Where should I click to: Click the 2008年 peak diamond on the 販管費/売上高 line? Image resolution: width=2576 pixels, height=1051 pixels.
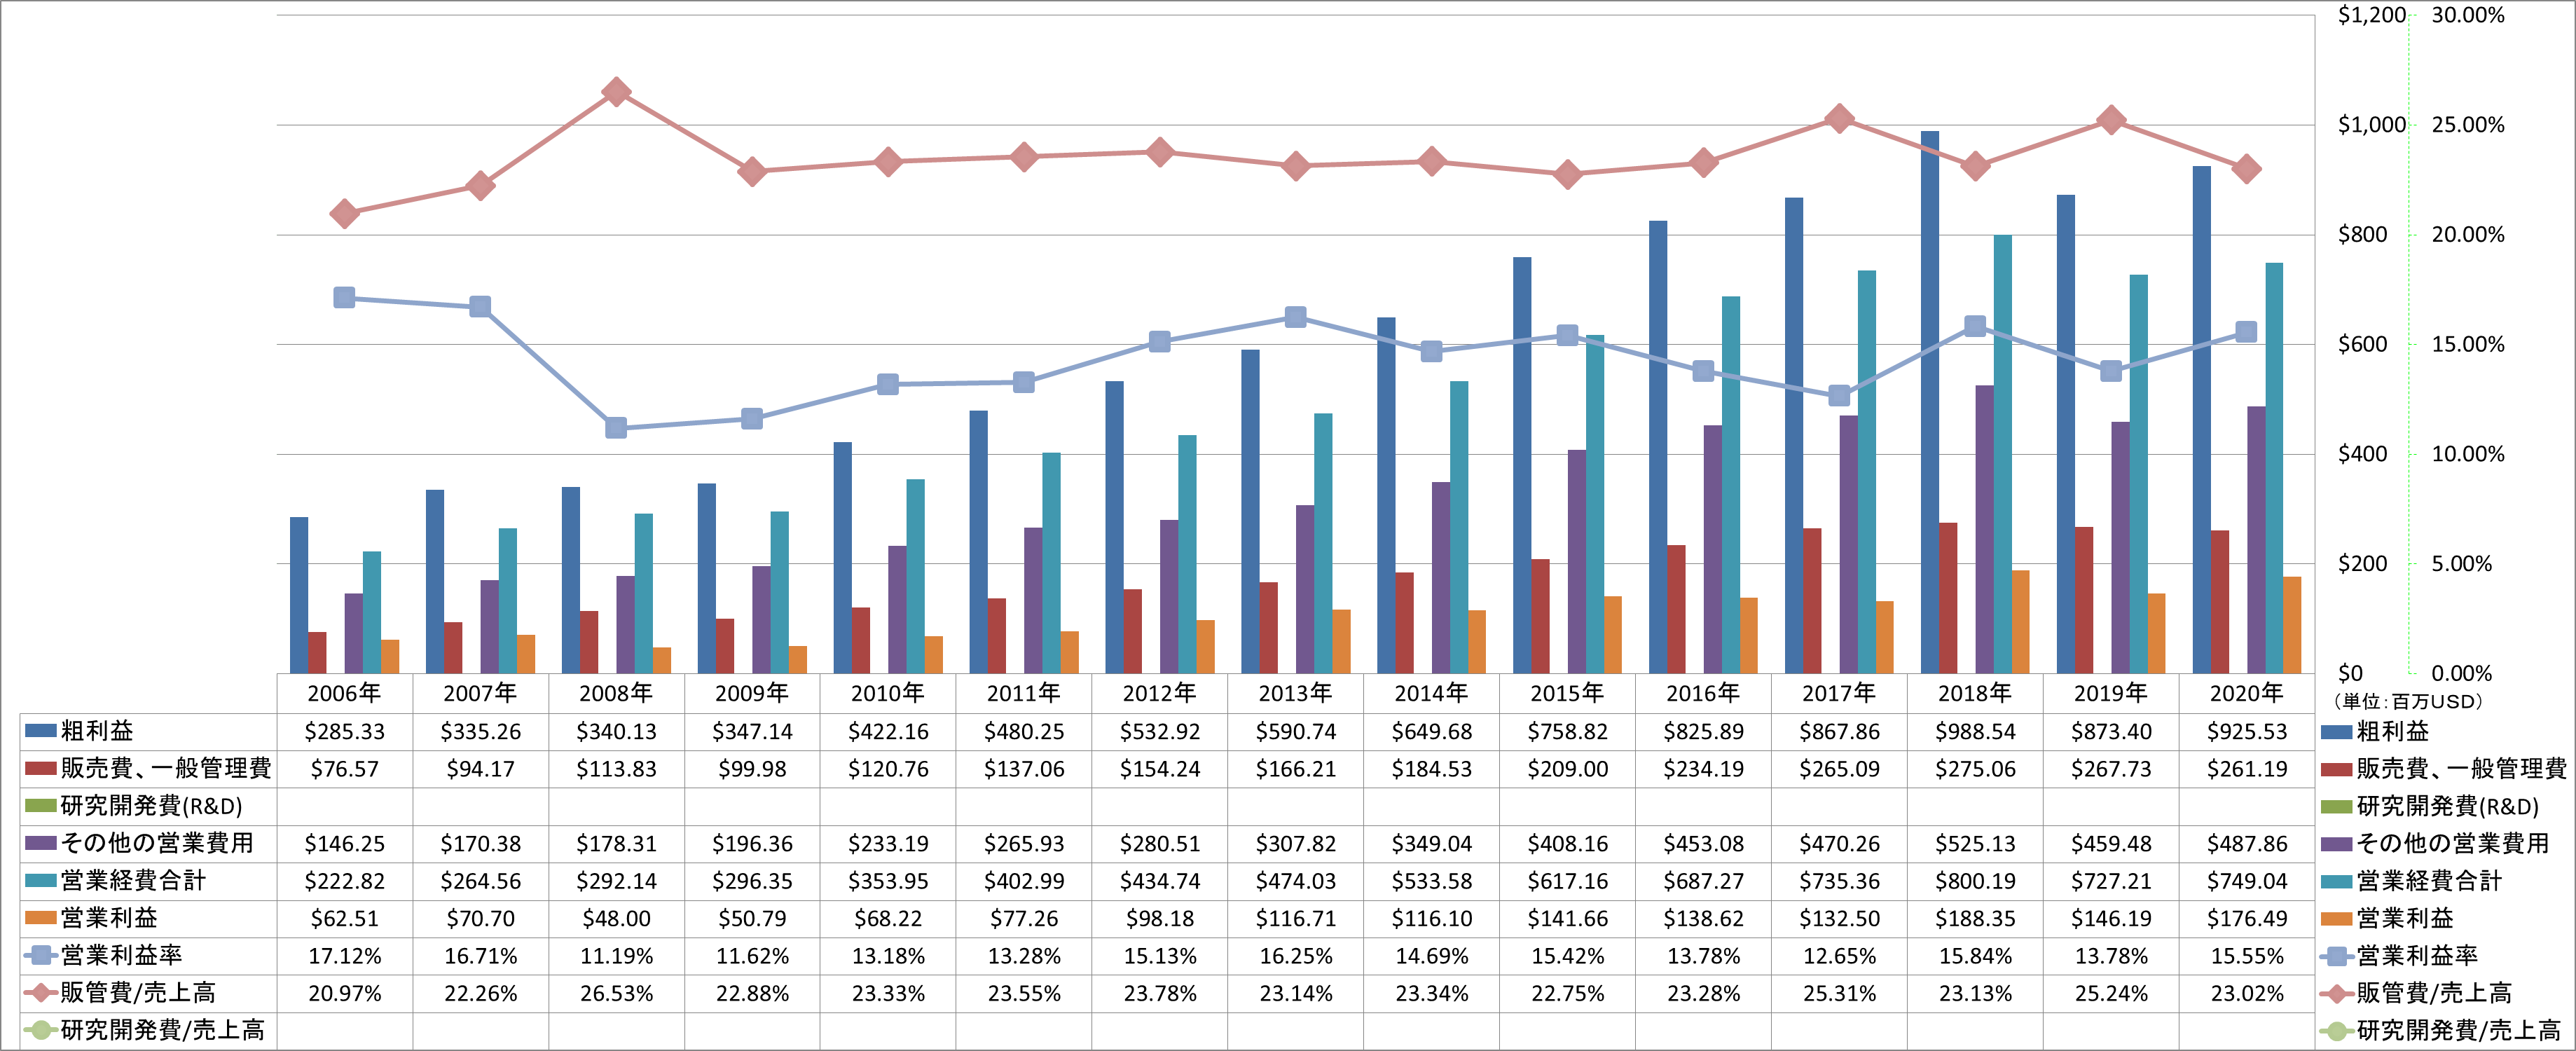[x=616, y=92]
